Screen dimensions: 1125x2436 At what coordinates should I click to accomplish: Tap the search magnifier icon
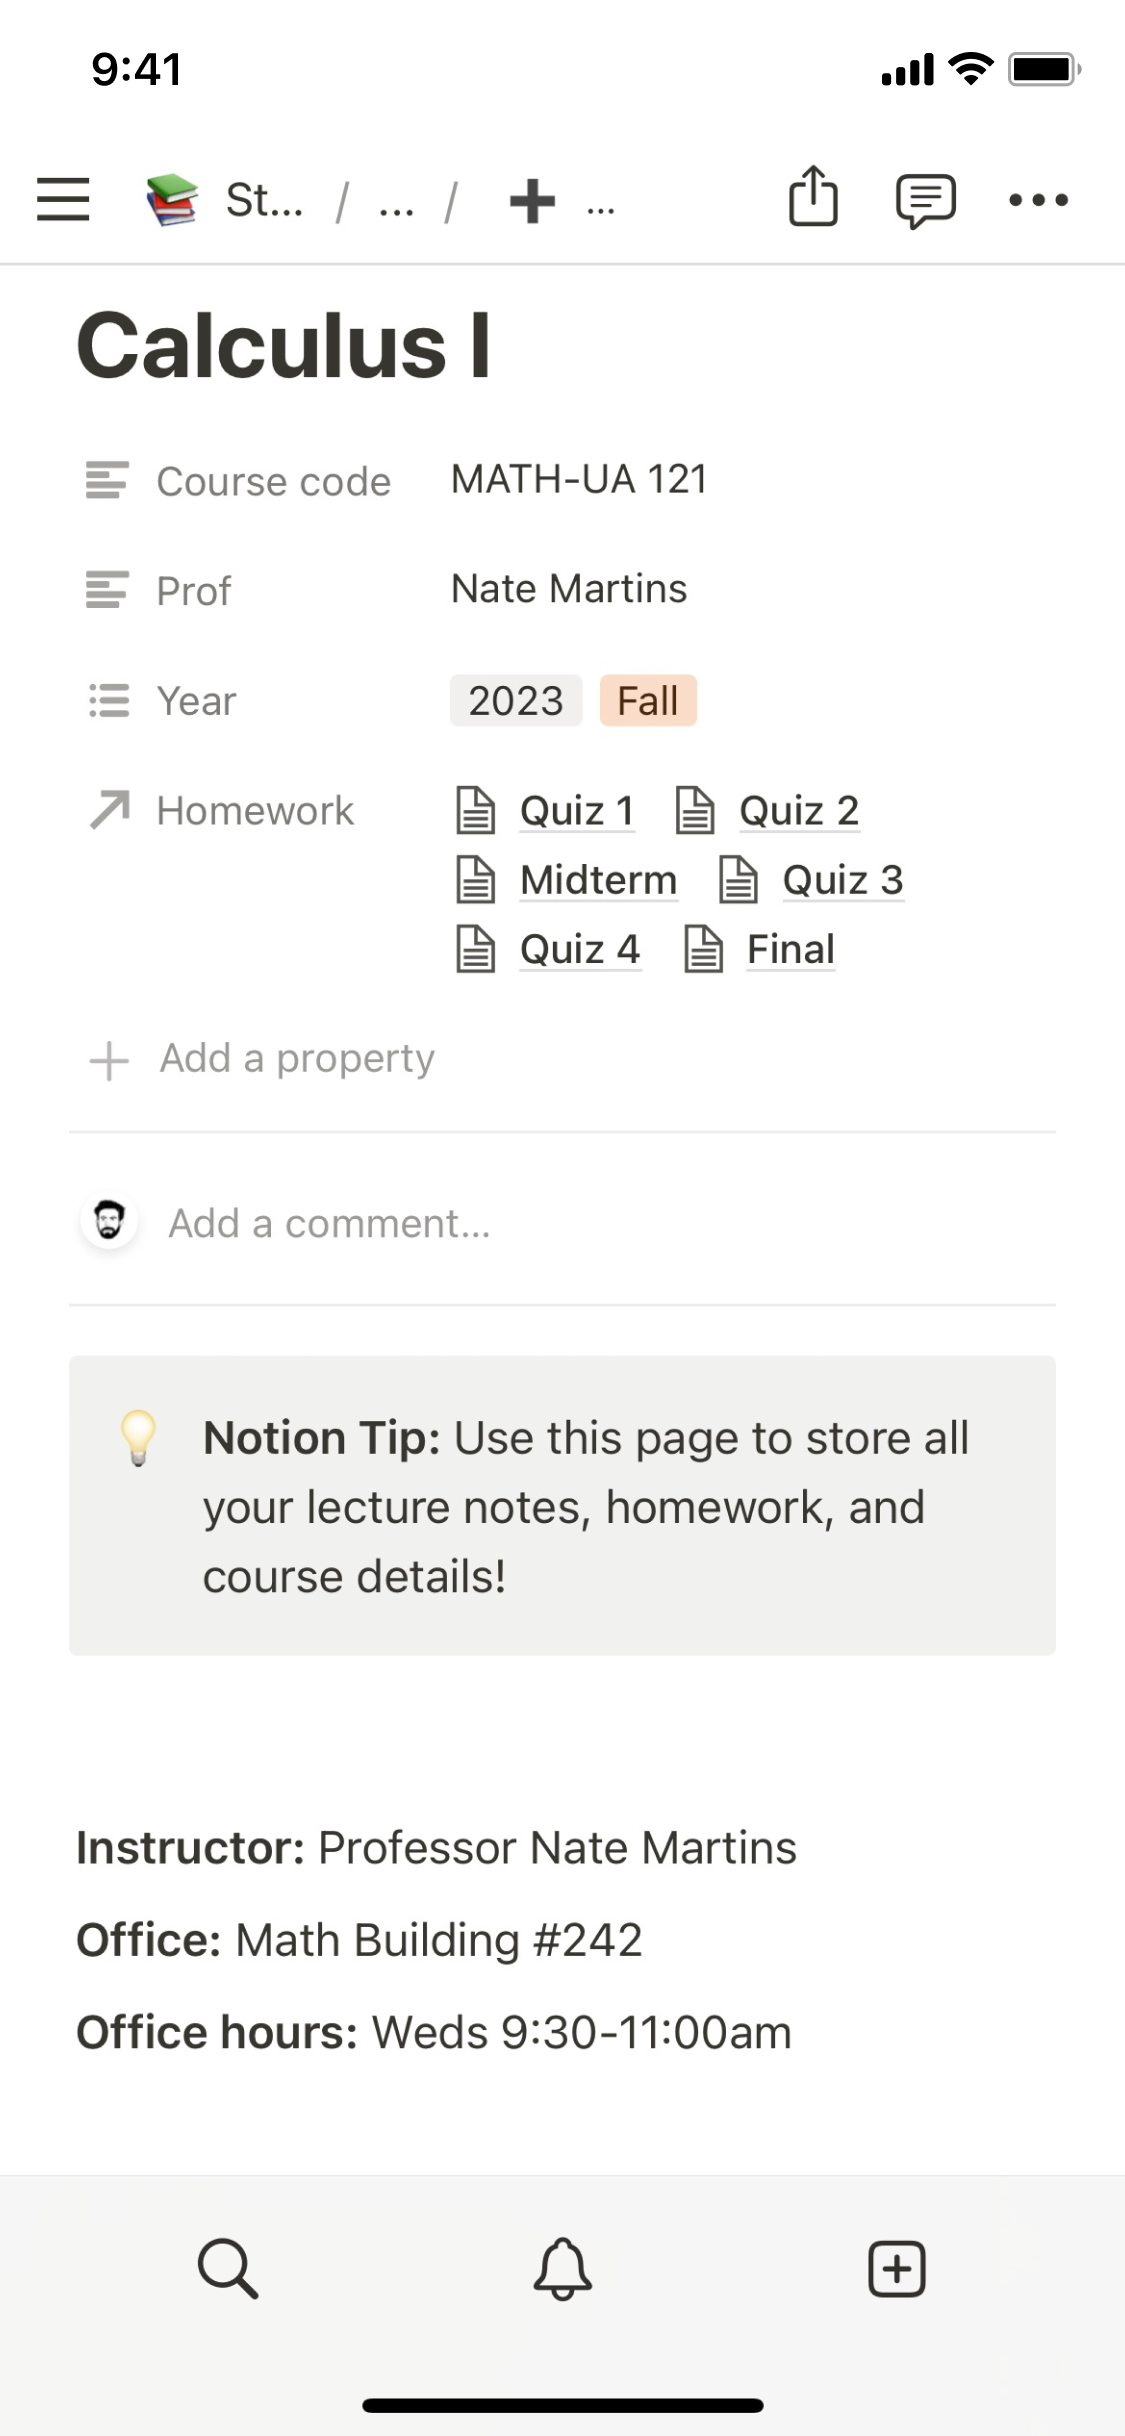[228, 2268]
